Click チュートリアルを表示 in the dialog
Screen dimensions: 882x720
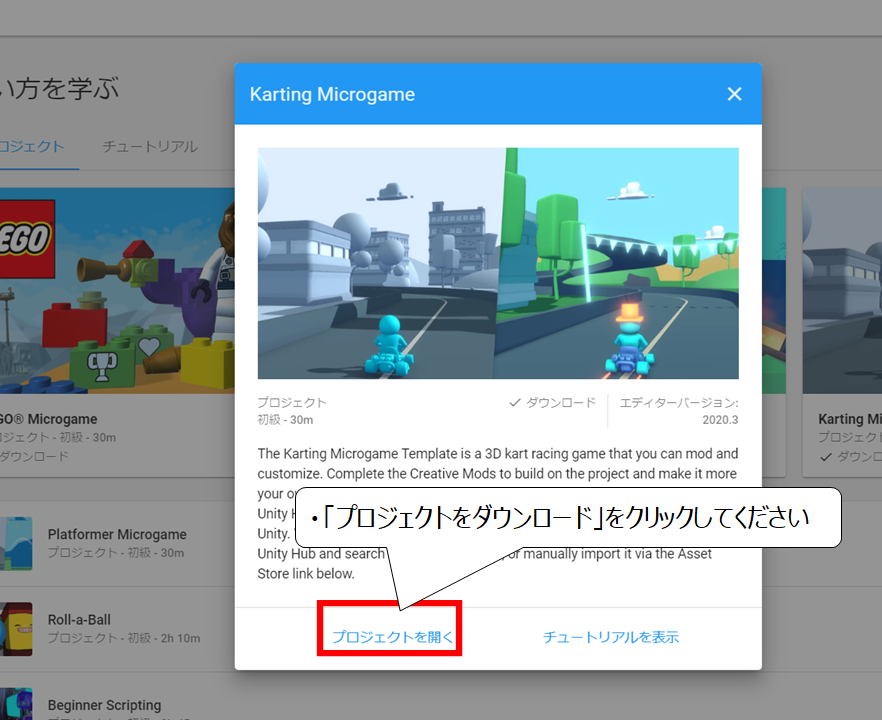pos(611,637)
